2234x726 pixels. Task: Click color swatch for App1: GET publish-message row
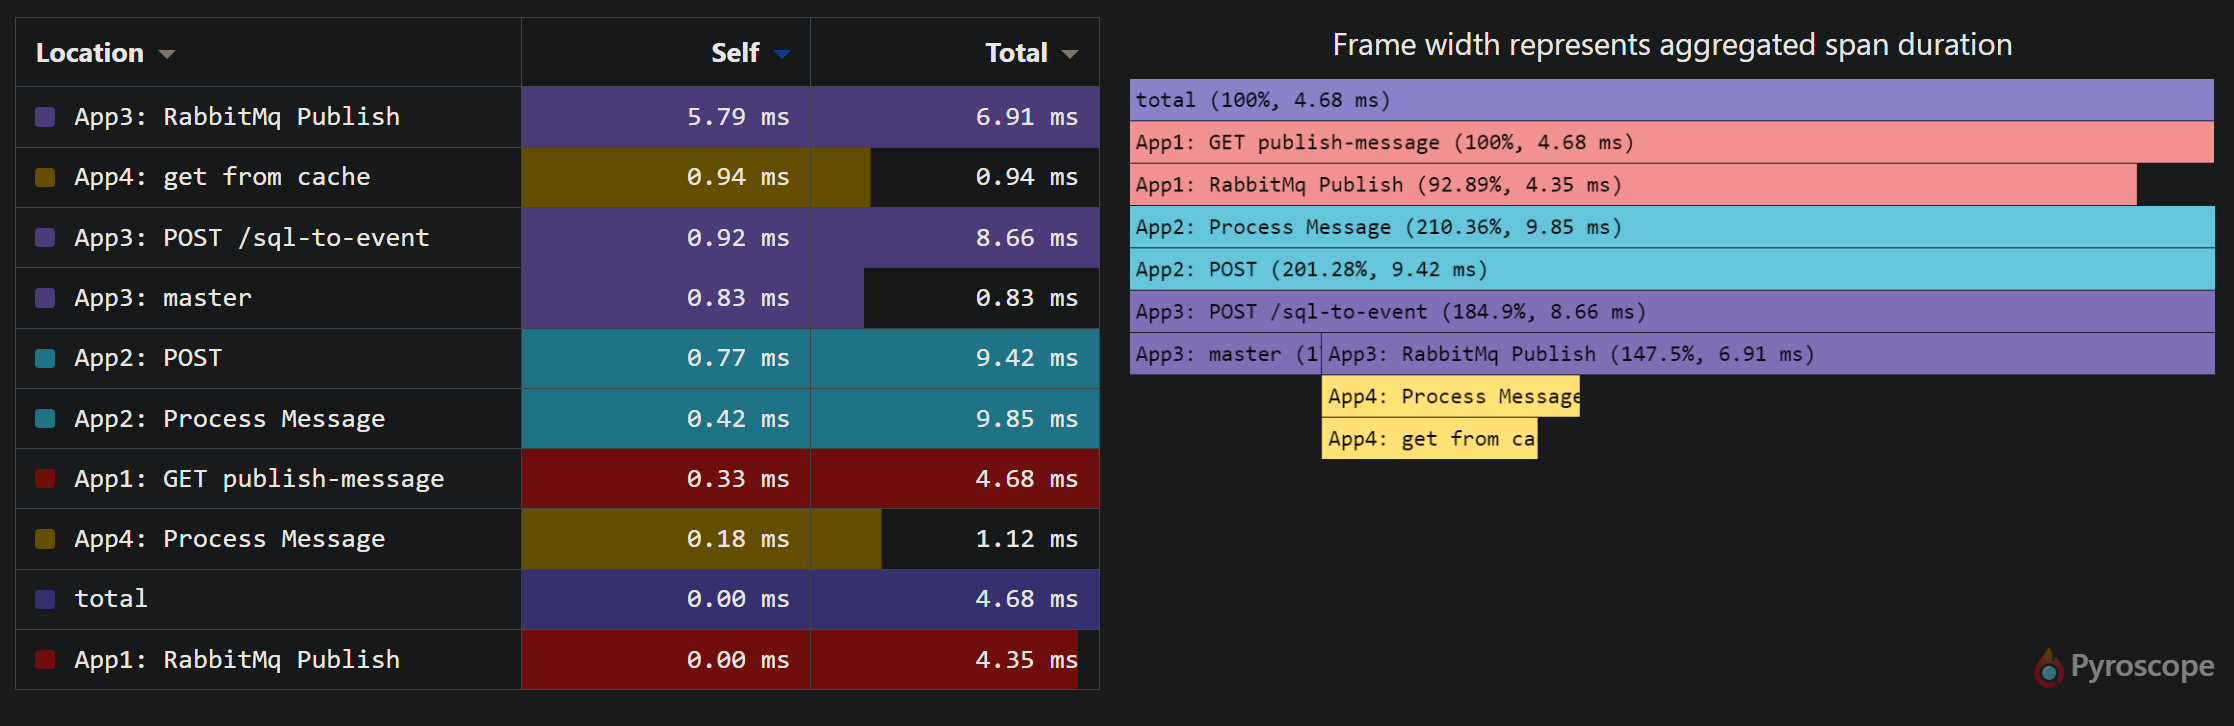click(45, 478)
